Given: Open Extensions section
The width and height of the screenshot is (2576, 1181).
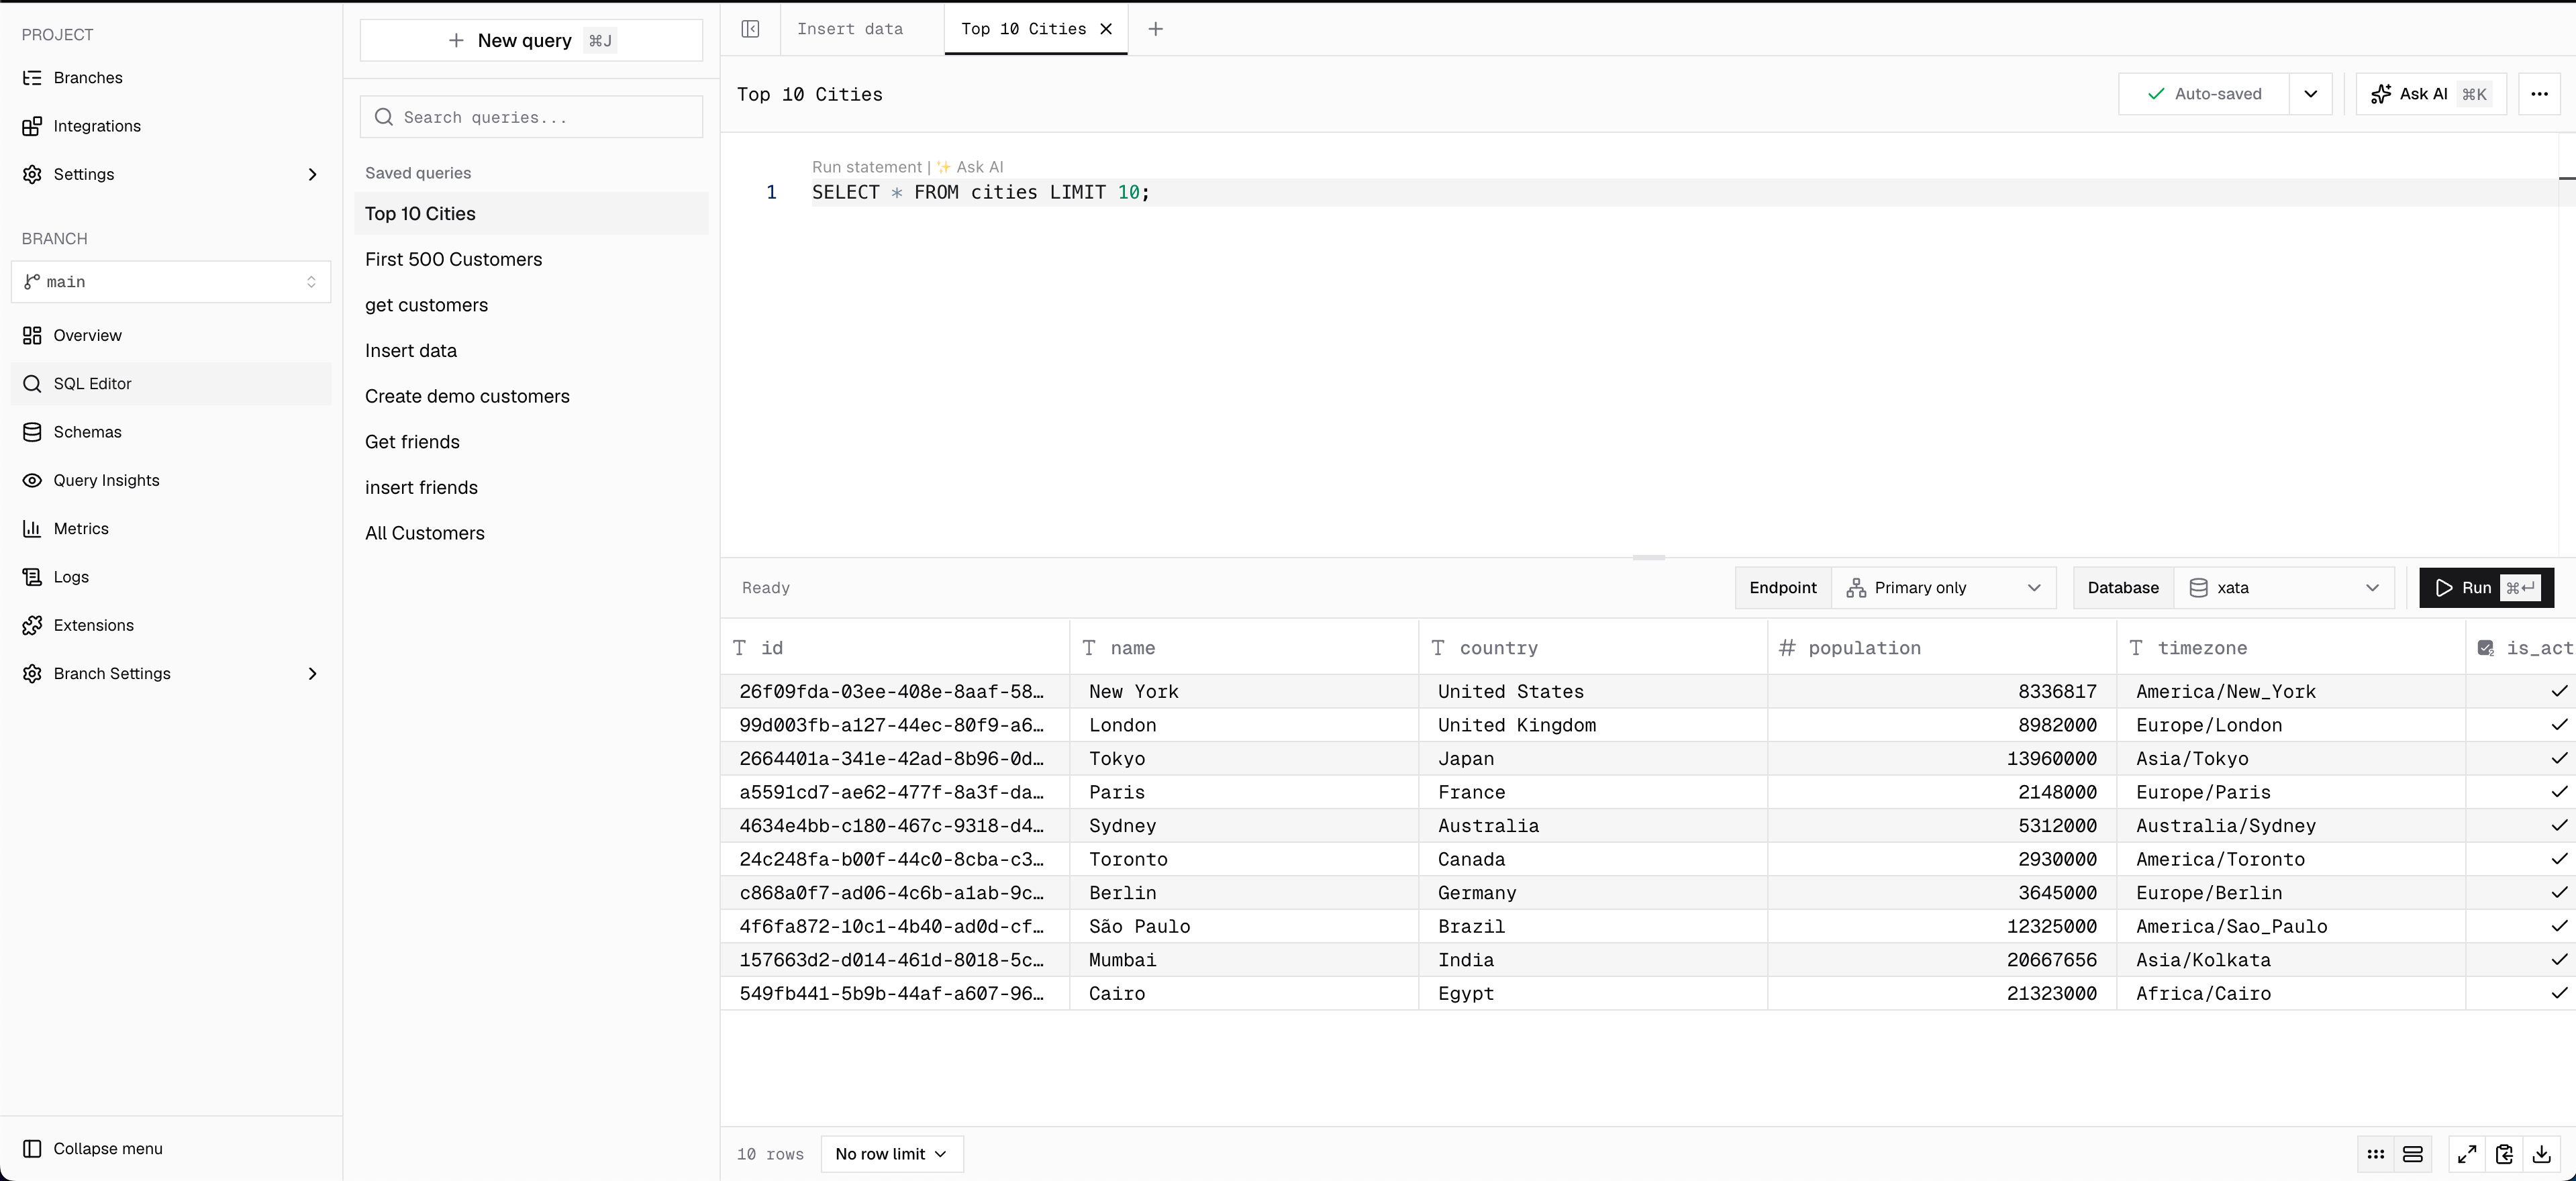Looking at the screenshot, I should (x=171, y=626).
